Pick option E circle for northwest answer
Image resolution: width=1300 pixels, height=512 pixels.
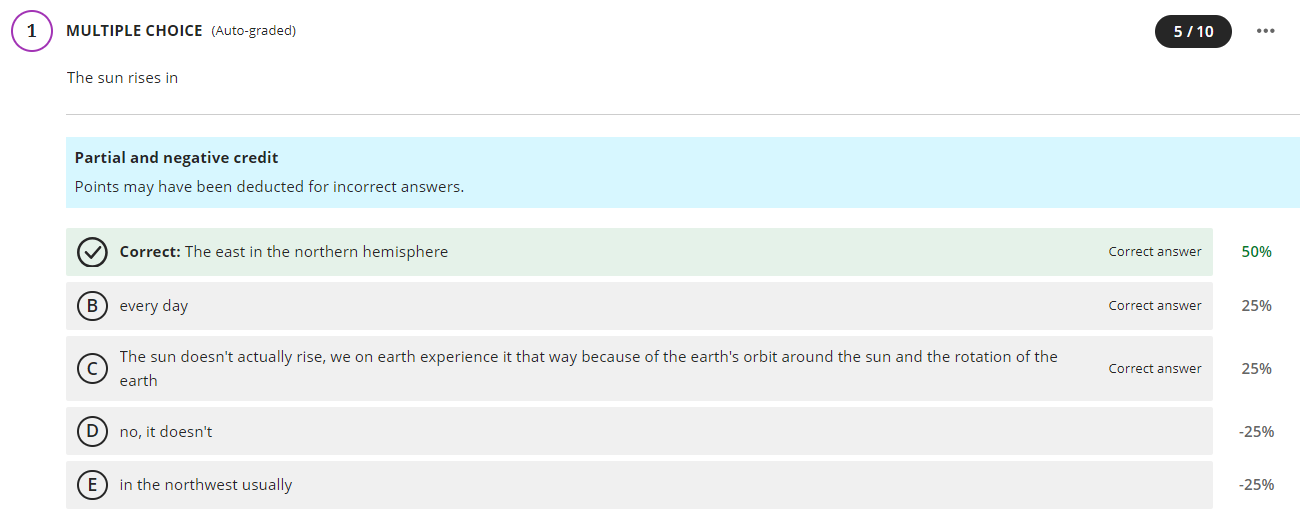pos(92,485)
